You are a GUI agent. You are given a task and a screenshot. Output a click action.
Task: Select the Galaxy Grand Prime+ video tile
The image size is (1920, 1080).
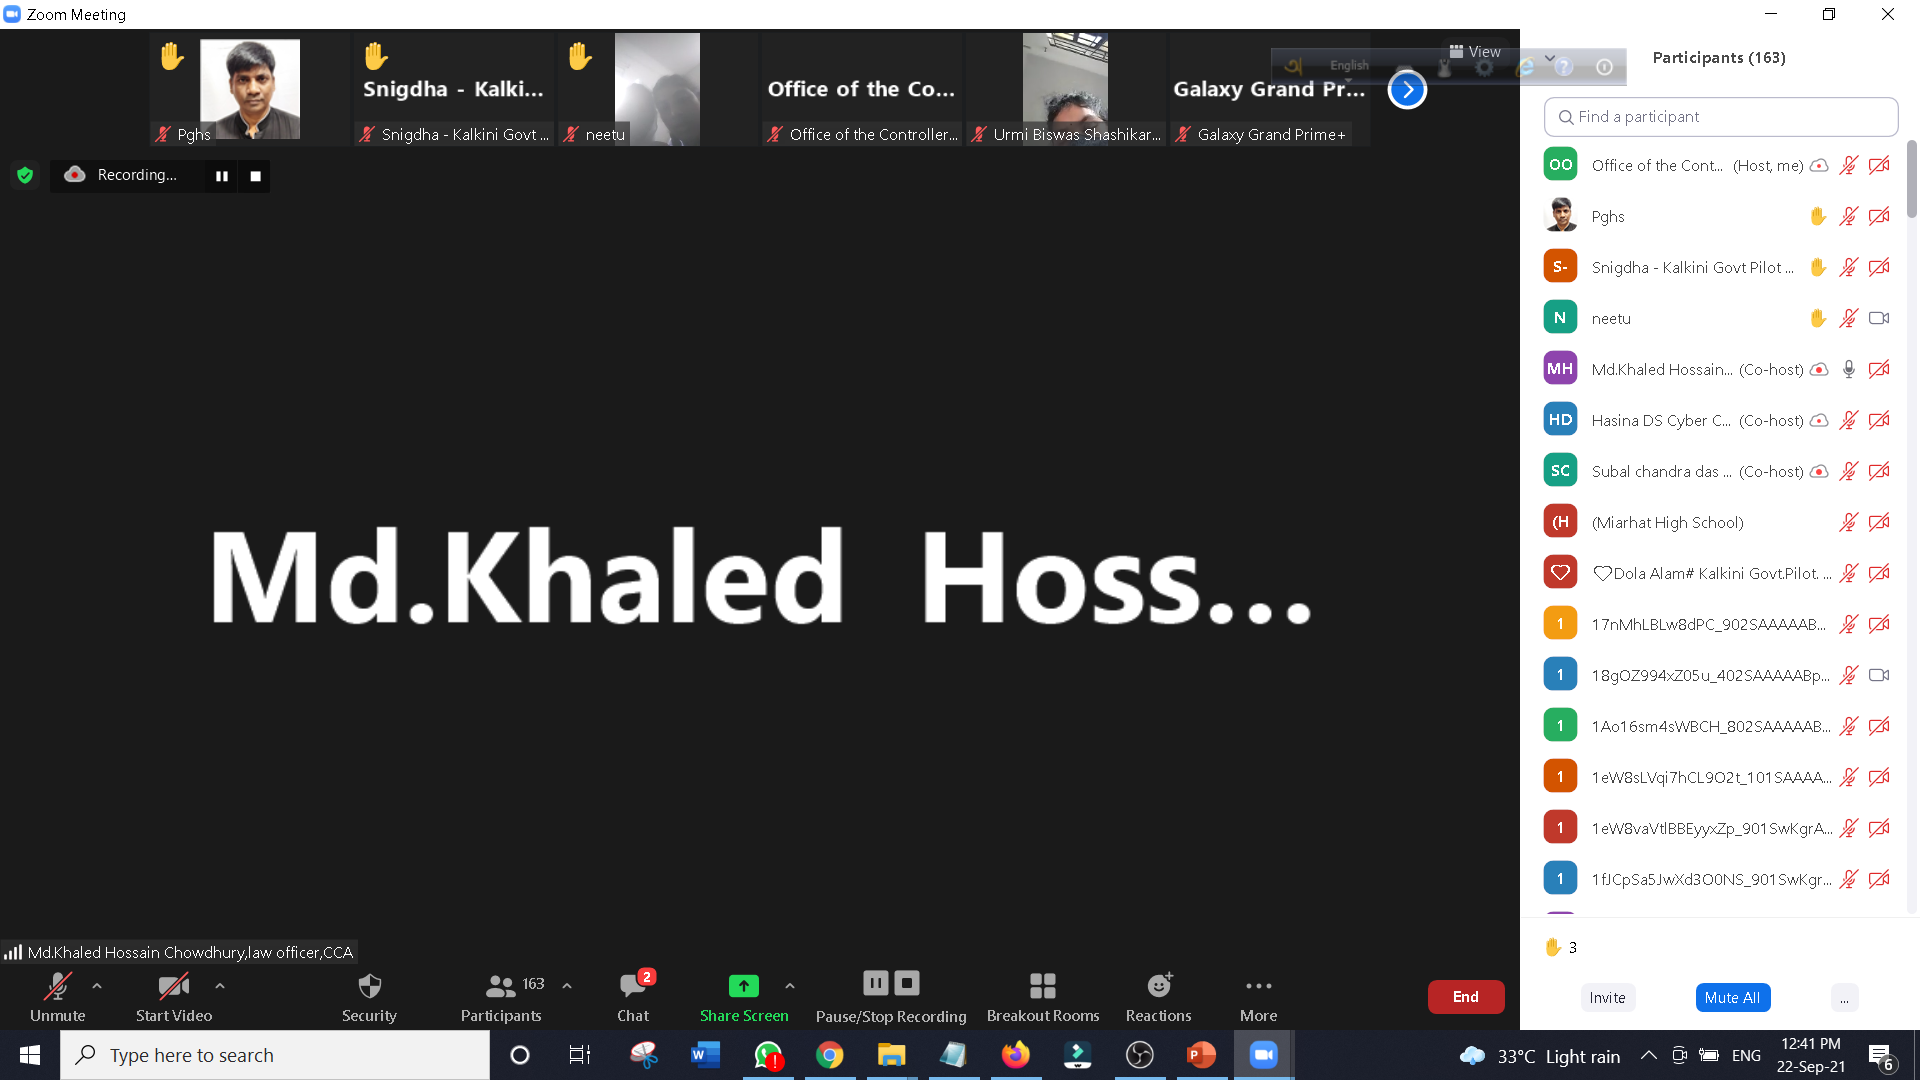1268,89
